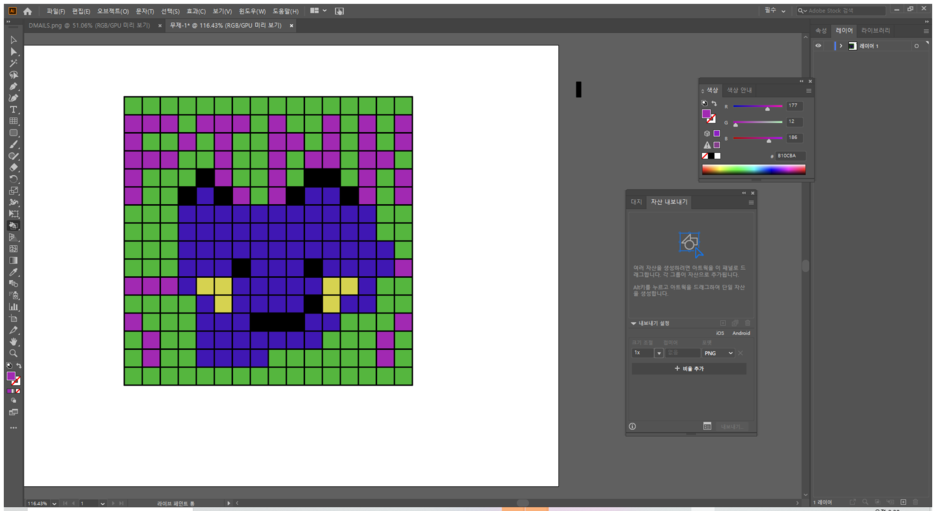The width and height of the screenshot is (936, 511).
Task: Switch to the 색상 안내 tab
Action: point(739,90)
